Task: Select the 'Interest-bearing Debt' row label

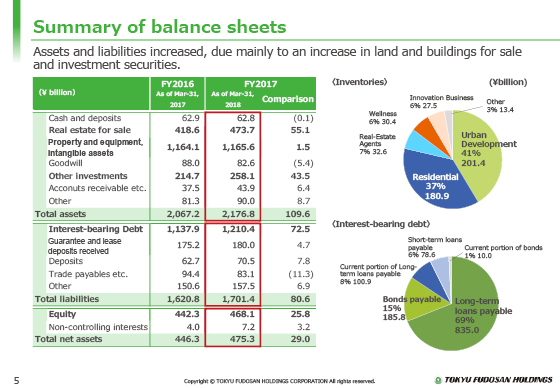Action: coord(96,229)
